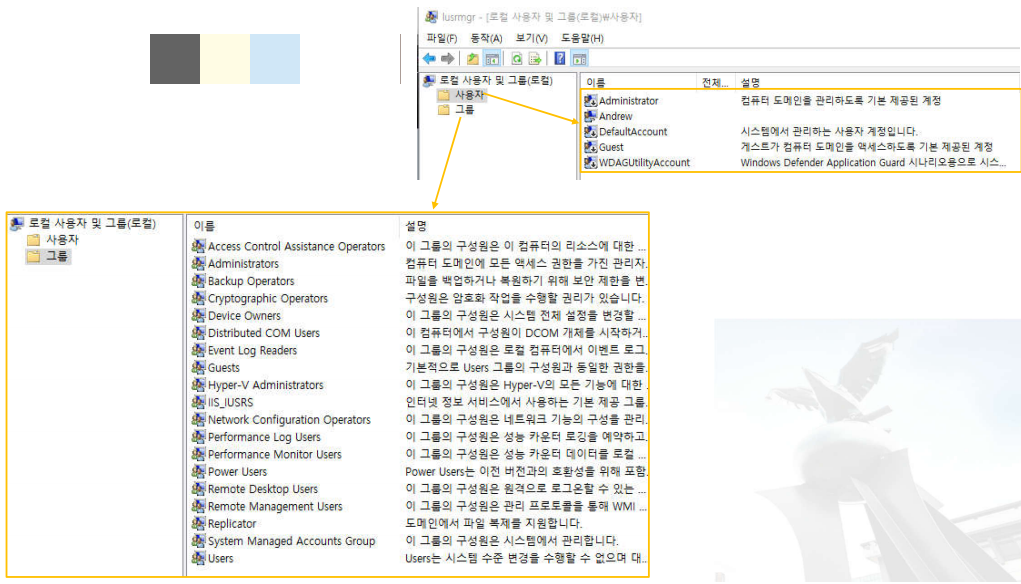
Task: Toggle the show/hide action pane icon
Action: point(580,59)
